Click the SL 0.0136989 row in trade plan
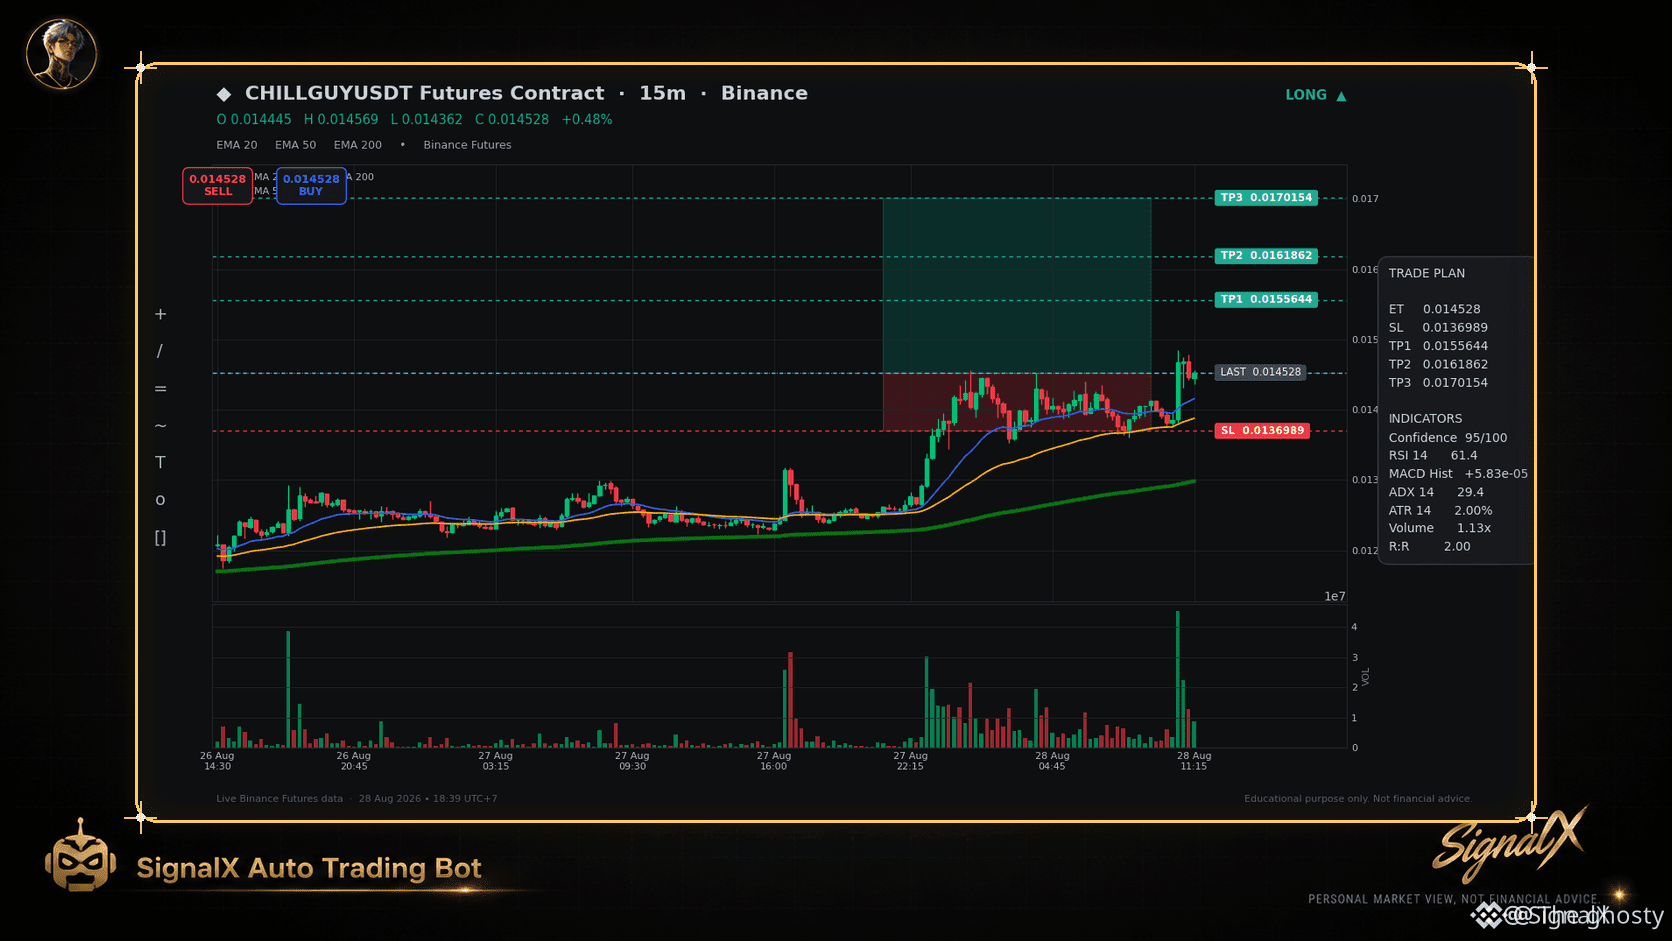Screen dimensions: 1672x941 [1438, 328]
